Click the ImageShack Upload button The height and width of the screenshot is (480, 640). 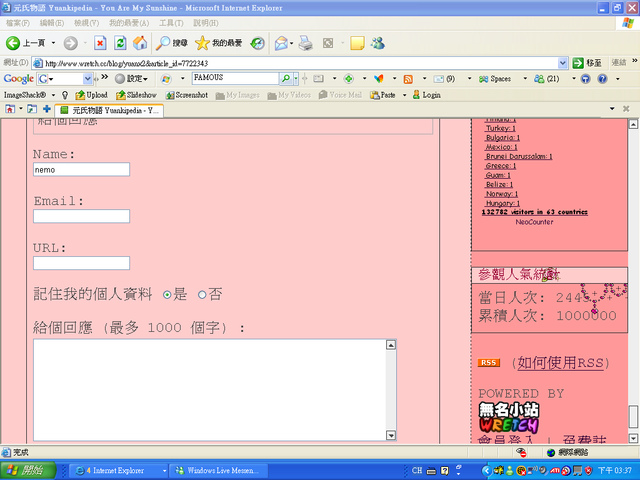coord(91,95)
